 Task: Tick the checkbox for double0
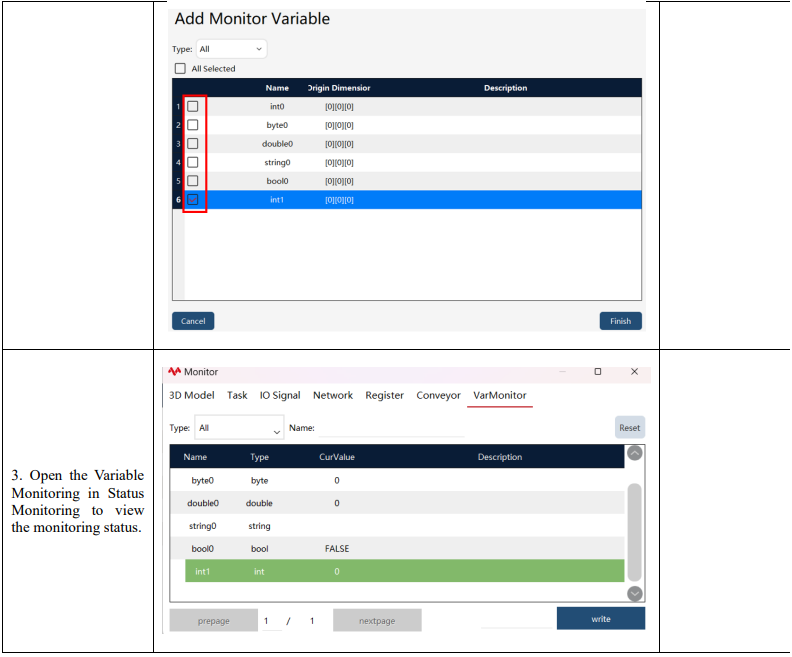coord(192,143)
